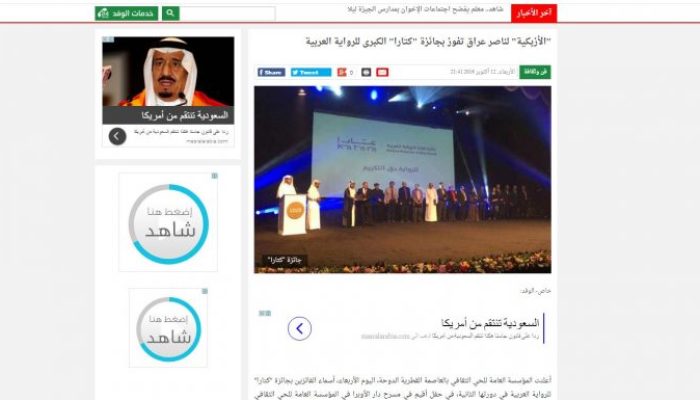Click AdChoices icon on lower circular ad

[204, 292]
